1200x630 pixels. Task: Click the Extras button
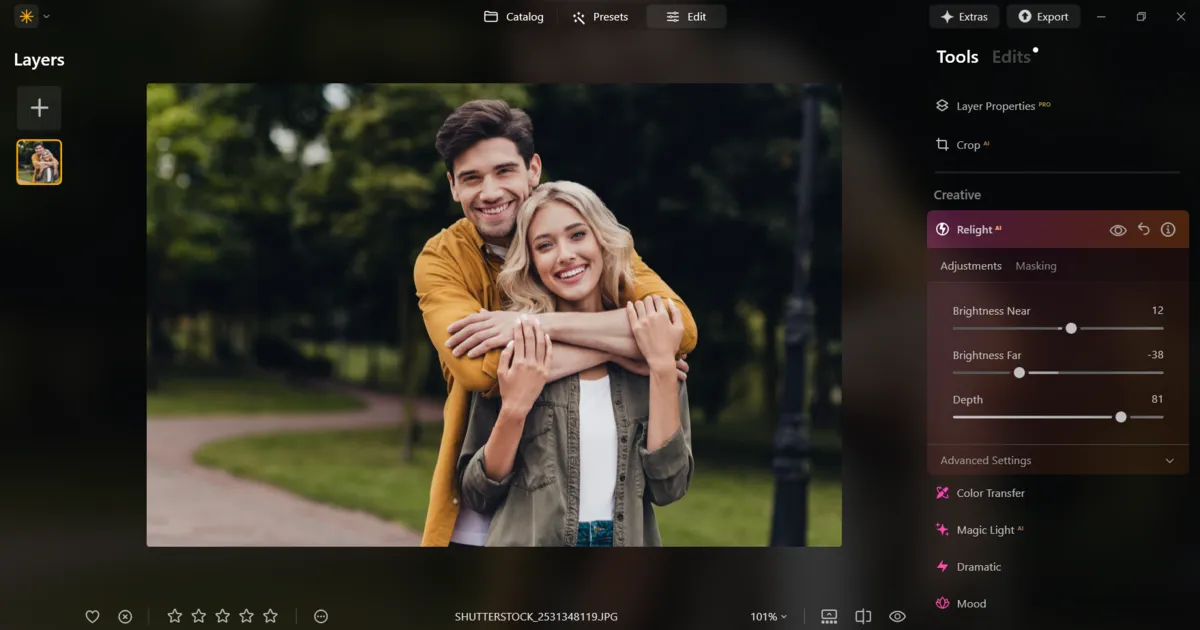(964, 17)
